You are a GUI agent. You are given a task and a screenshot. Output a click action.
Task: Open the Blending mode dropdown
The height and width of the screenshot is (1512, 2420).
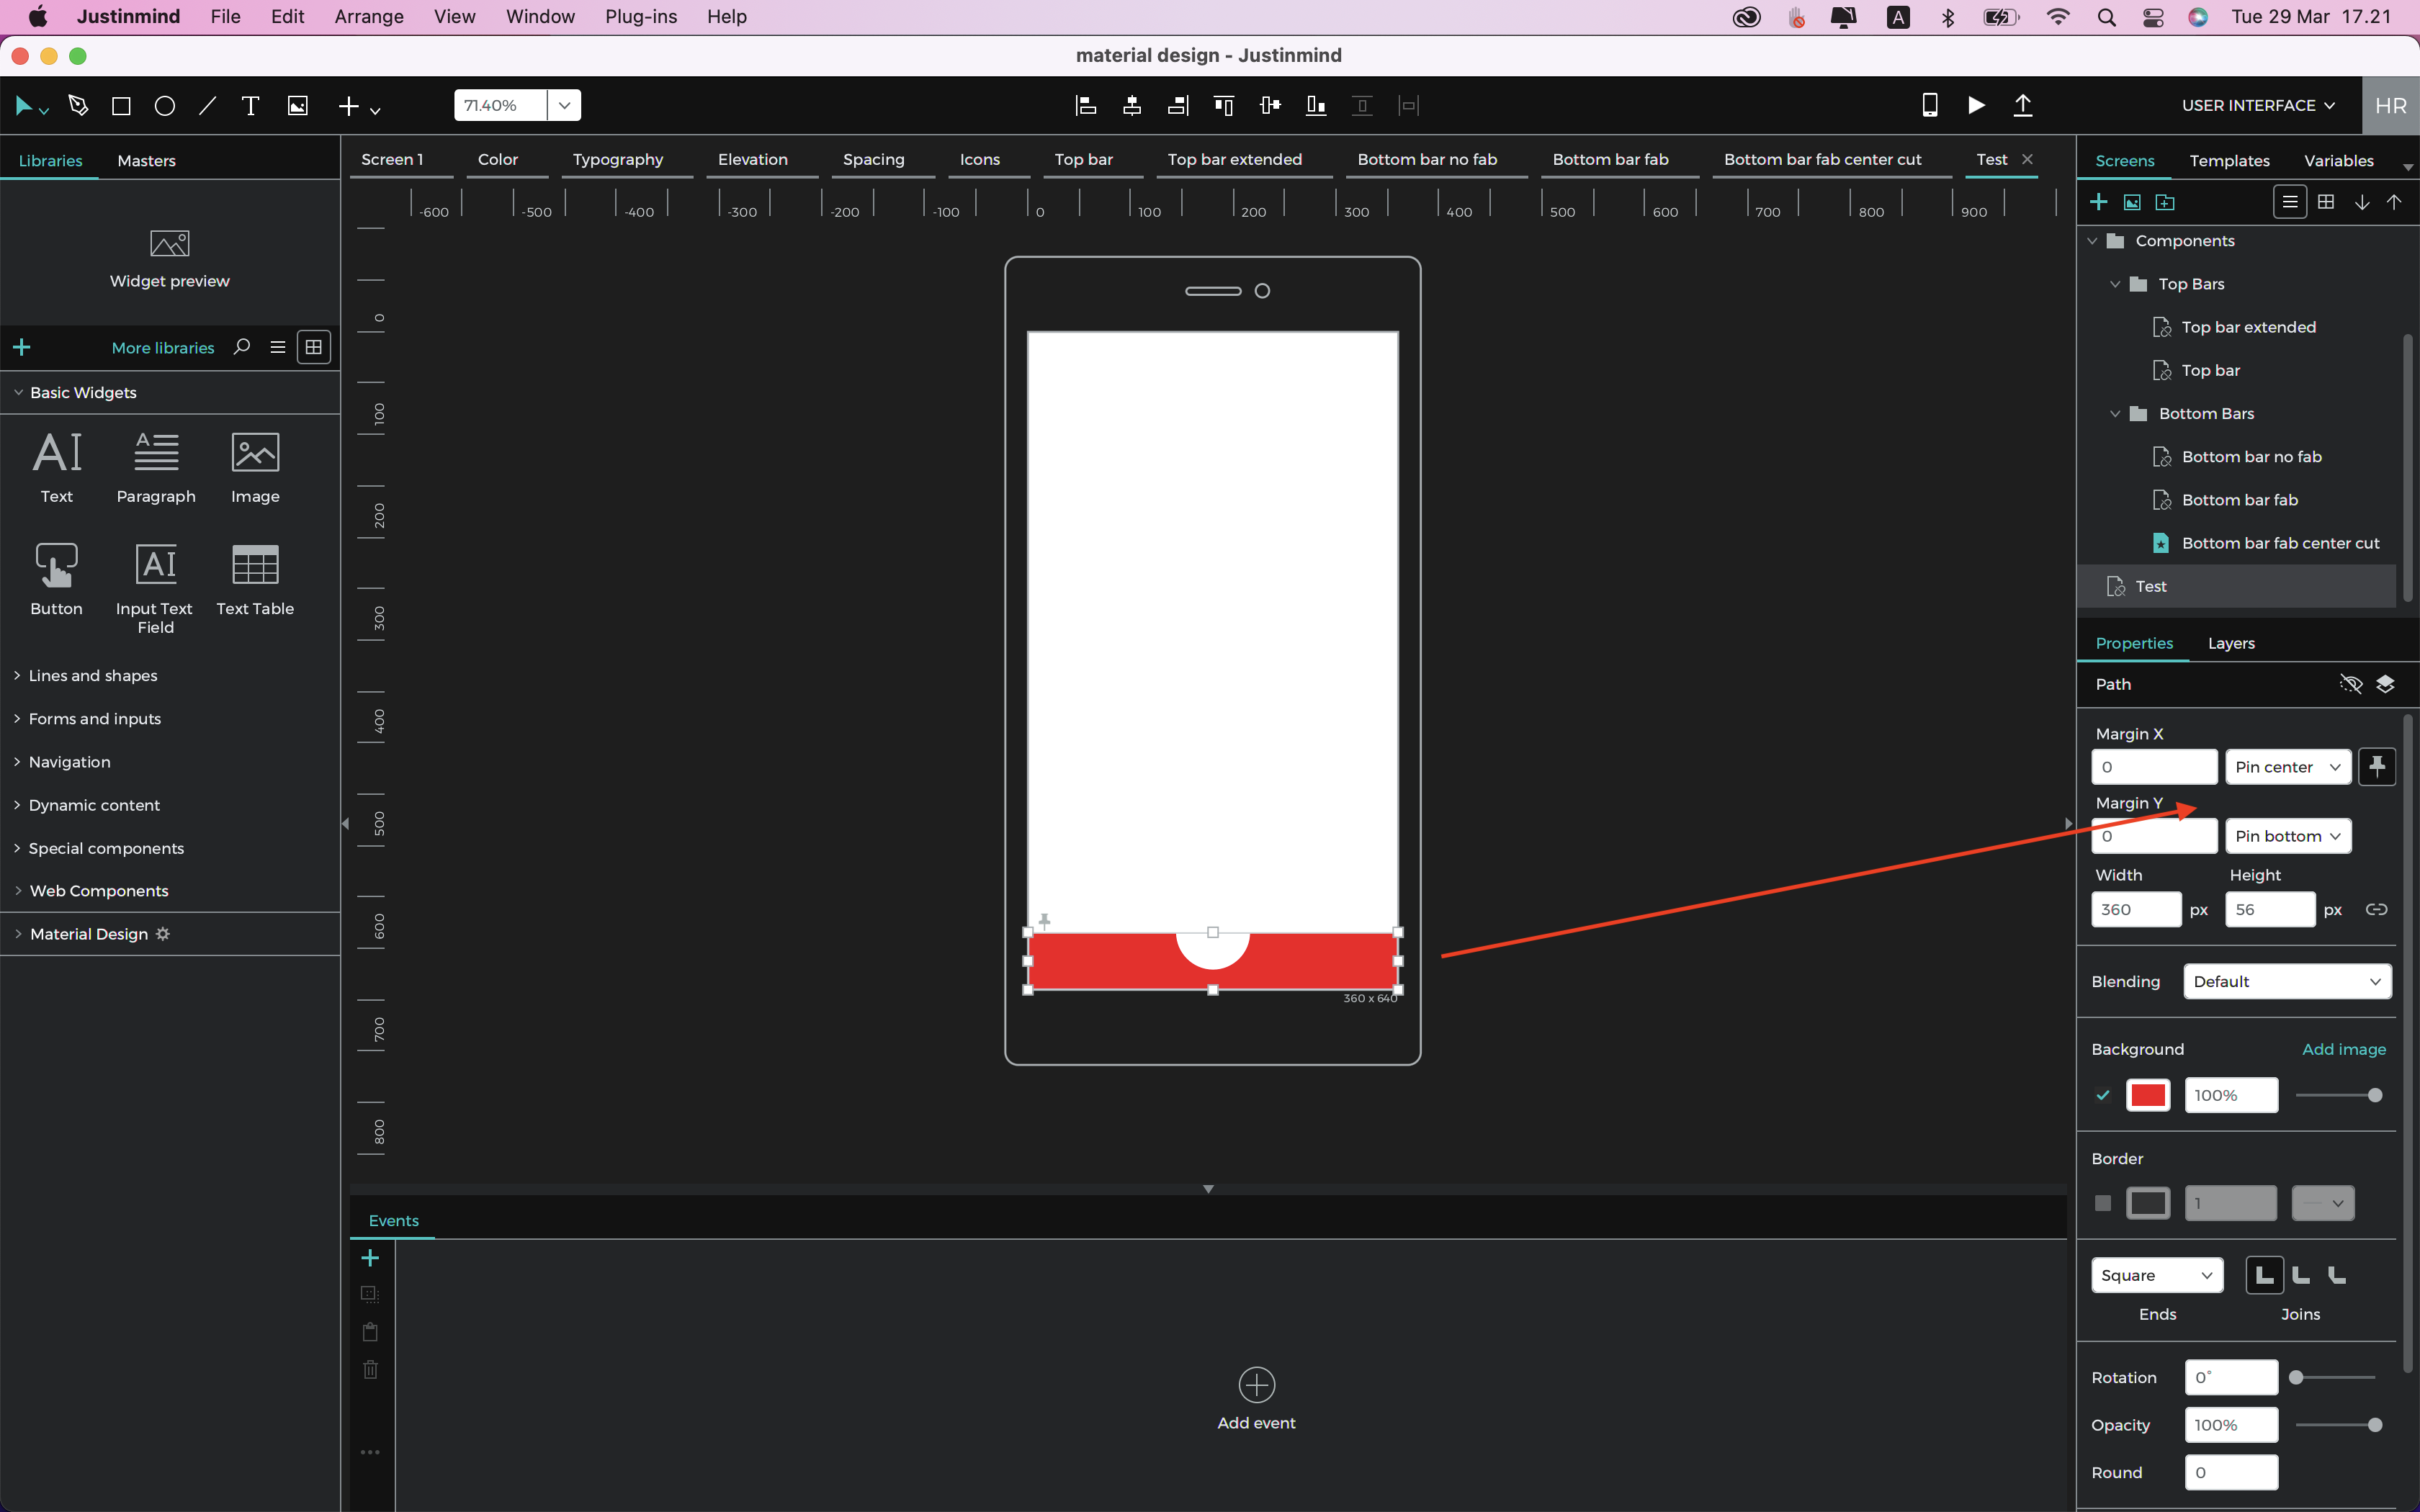tap(2287, 981)
